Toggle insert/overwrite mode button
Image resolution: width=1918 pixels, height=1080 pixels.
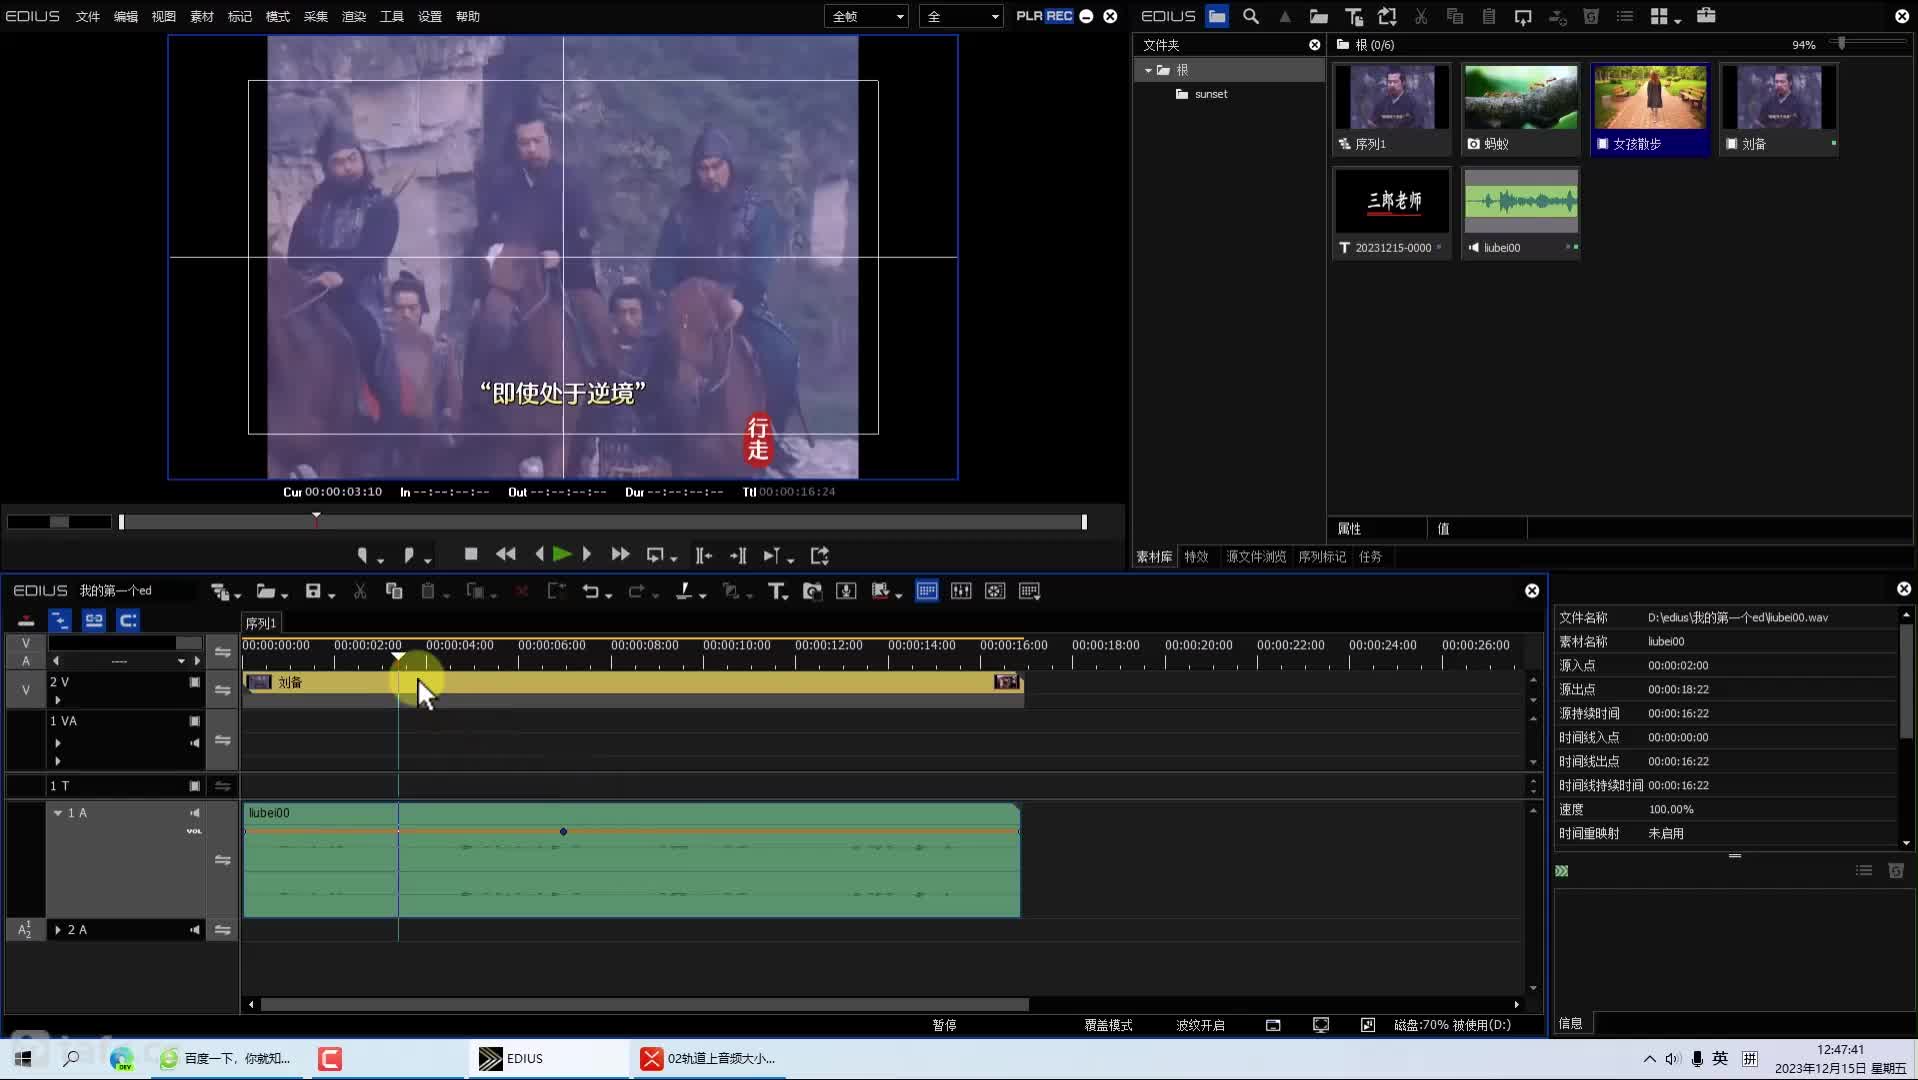click(x=26, y=620)
